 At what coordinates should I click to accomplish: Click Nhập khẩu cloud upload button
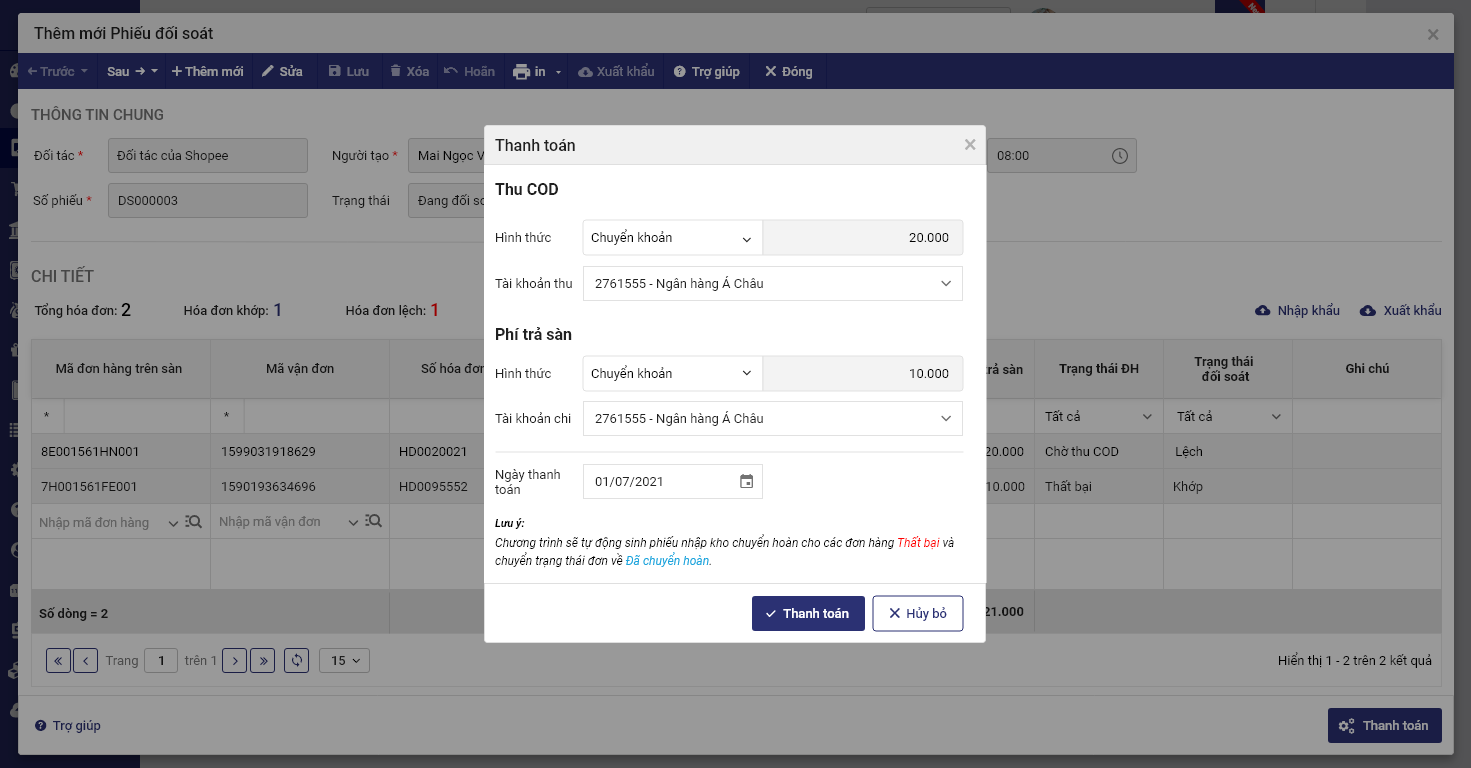1297,311
